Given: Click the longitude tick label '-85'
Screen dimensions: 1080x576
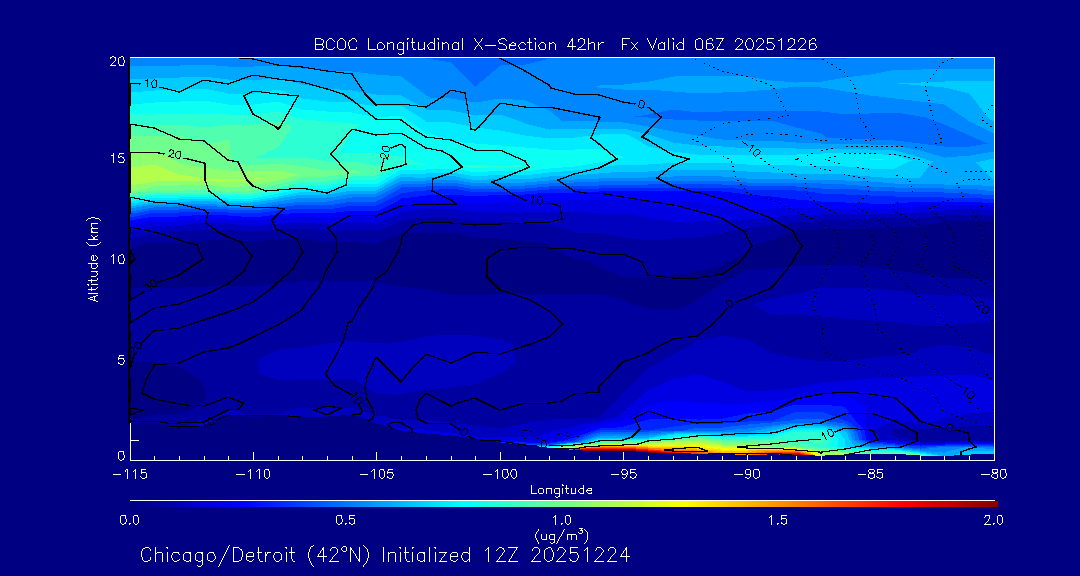Looking at the screenshot, I should tap(870, 475).
